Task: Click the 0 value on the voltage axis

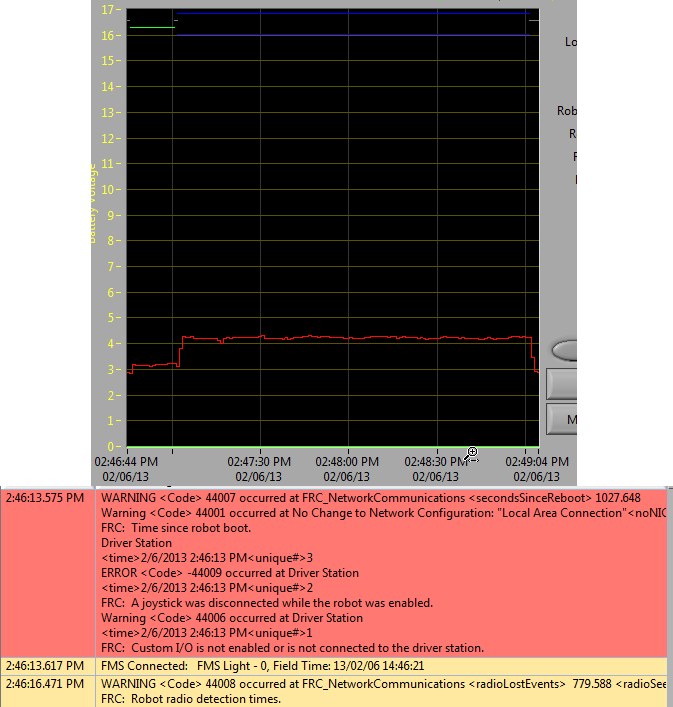Action: [x=111, y=446]
